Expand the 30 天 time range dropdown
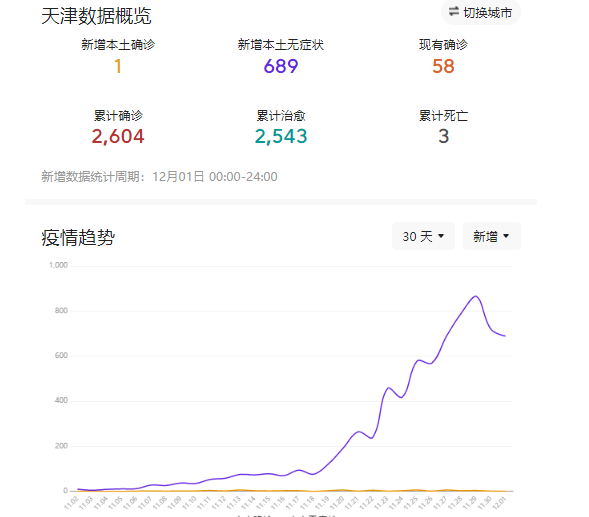The image size is (589, 517). (423, 236)
